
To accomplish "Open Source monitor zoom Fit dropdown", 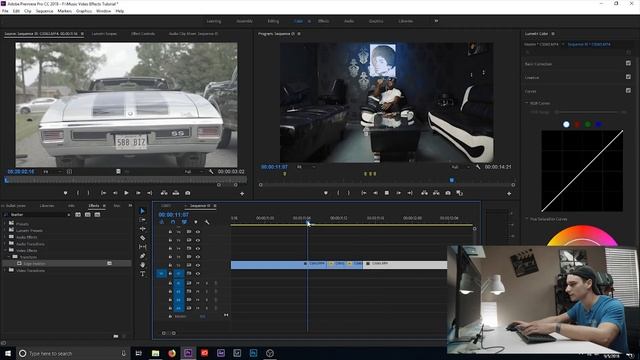I will click(53, 172).
